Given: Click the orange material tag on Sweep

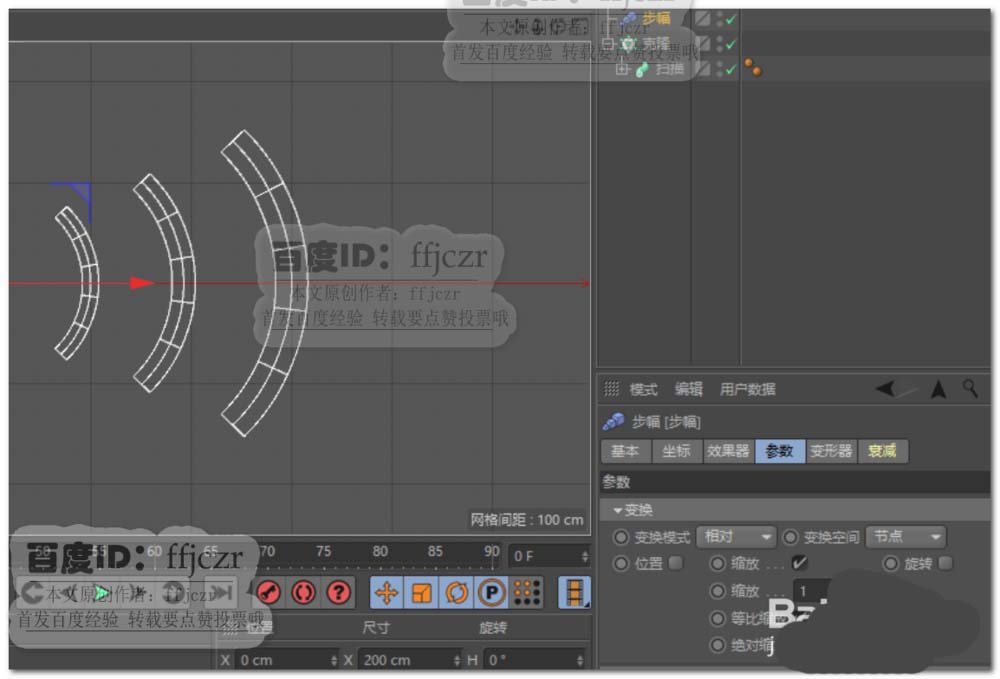Looking at the screenshot, I should (753, 68).
